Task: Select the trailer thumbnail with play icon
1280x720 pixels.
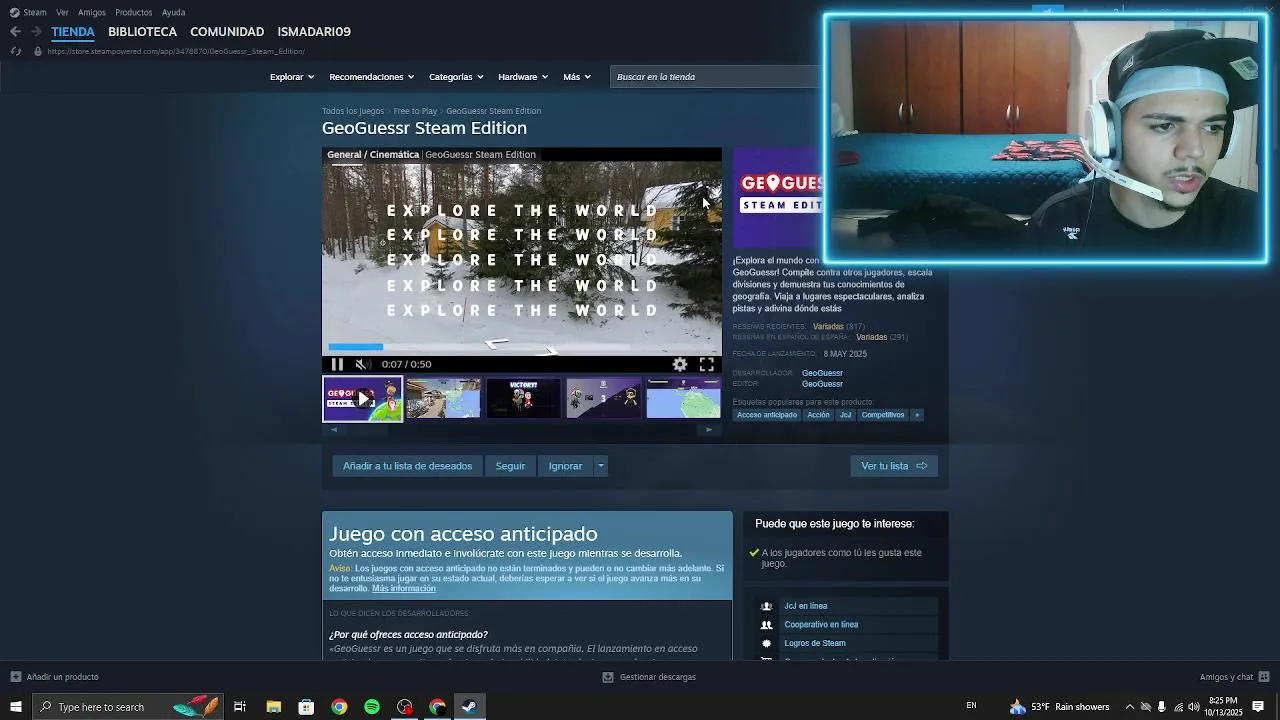Action: click(x=362, y=398)
